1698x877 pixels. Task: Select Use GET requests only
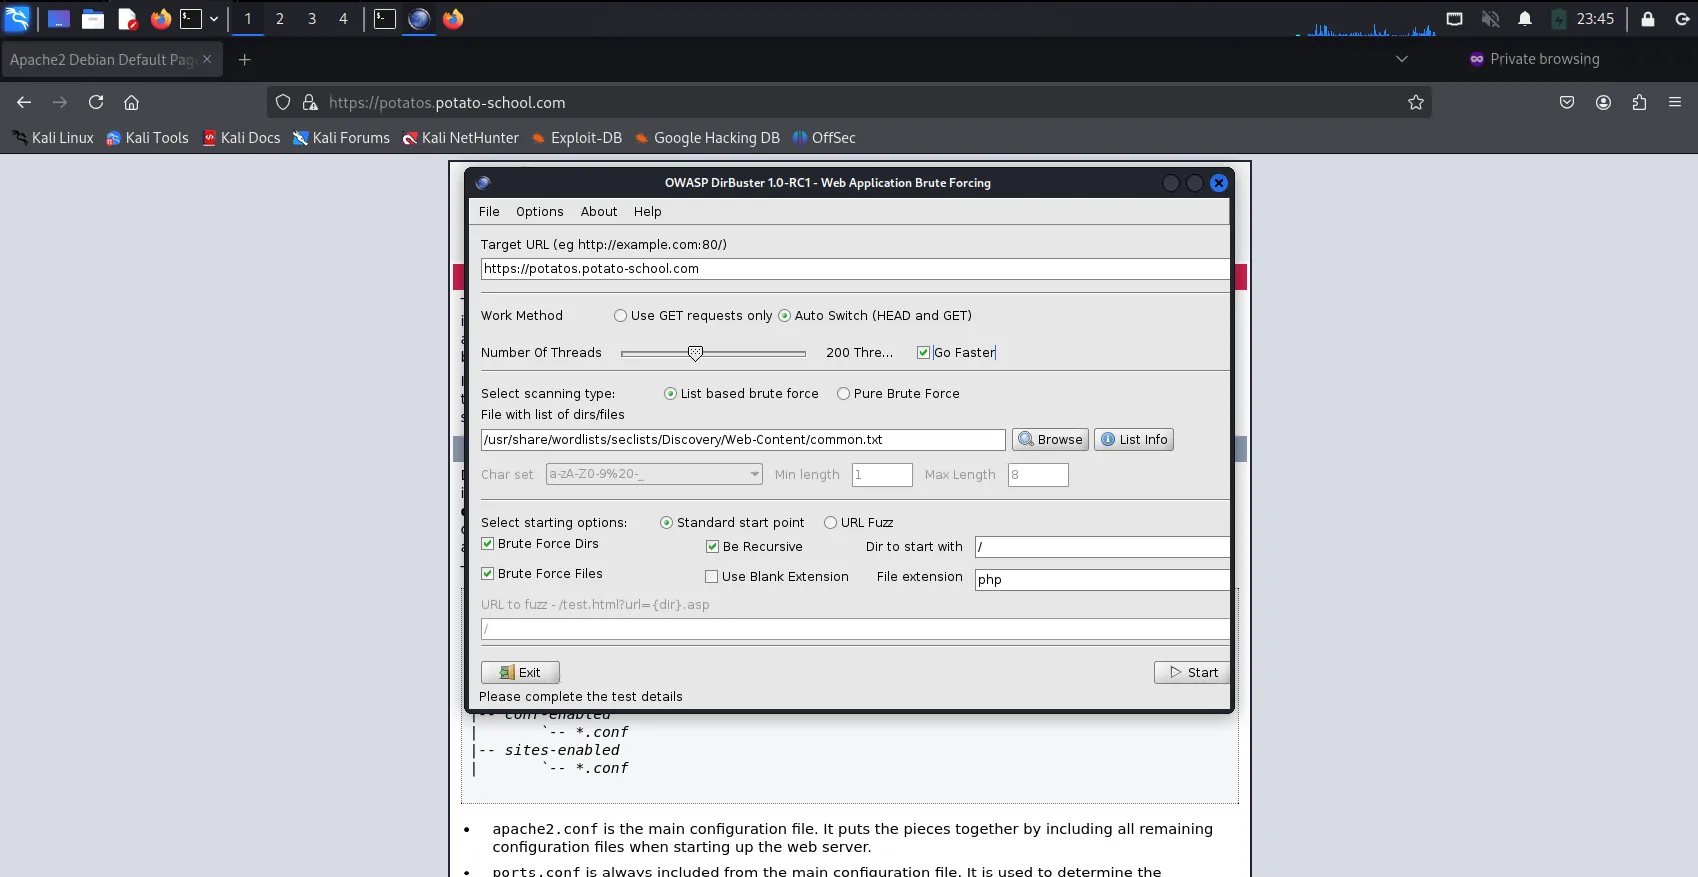693,316
